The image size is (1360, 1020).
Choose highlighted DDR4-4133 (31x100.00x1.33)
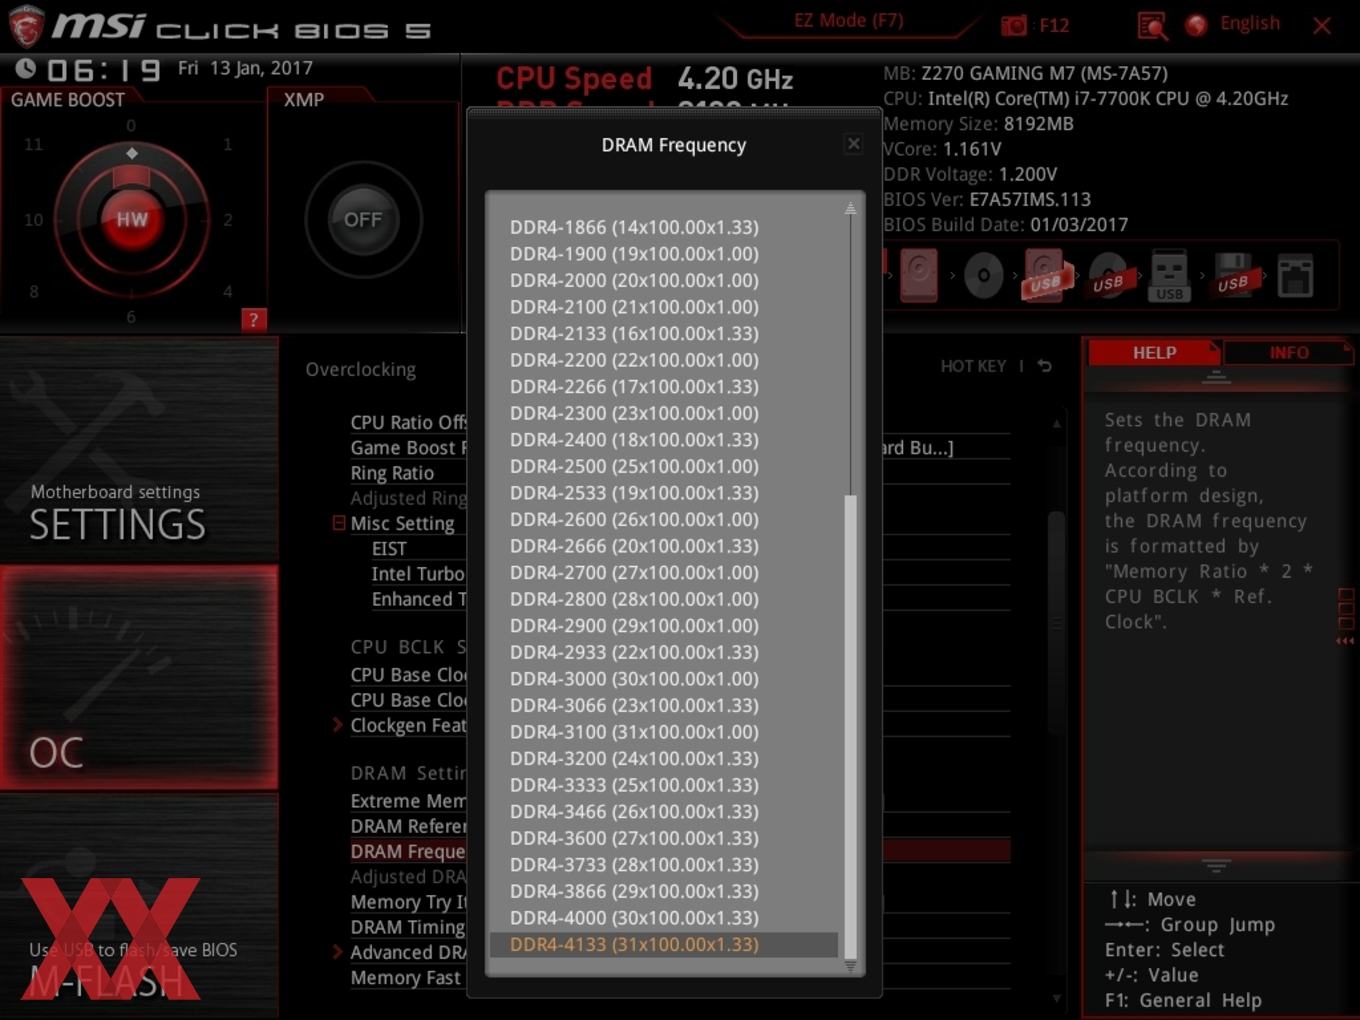point(664,944)
